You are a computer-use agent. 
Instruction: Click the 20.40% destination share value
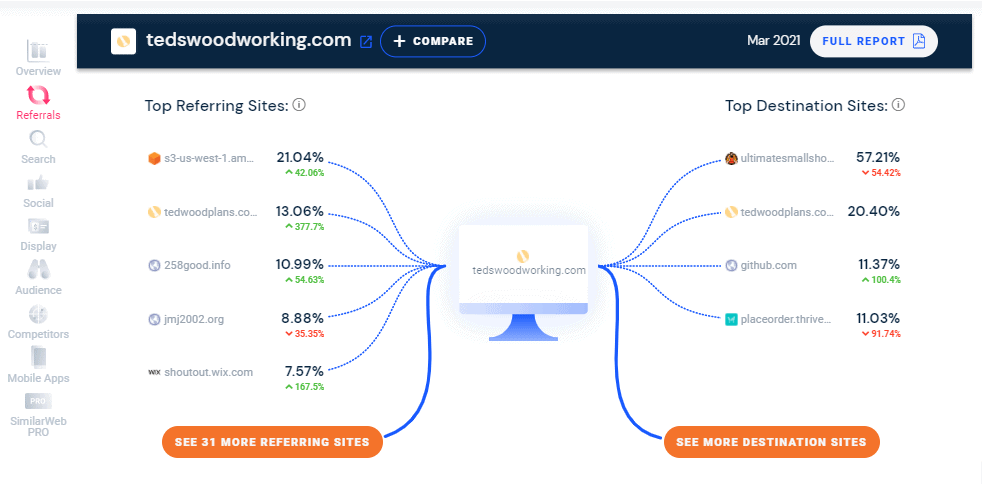(x=874, y=211)
